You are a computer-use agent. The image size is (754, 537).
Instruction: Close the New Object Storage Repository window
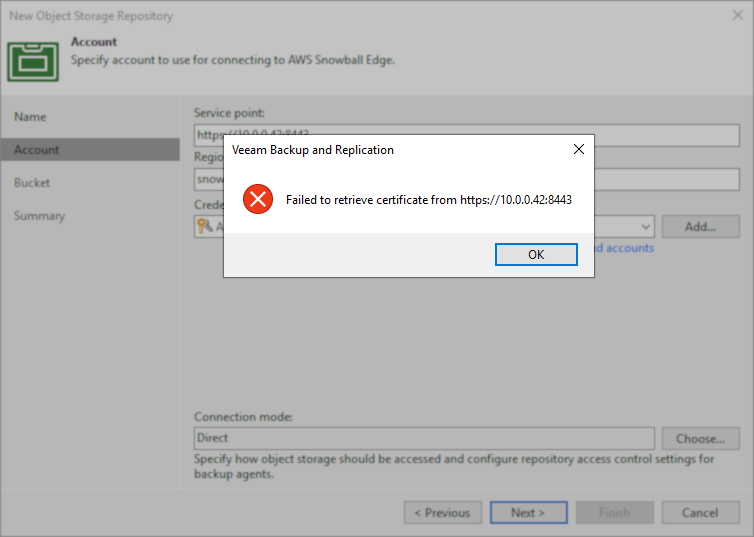click(738, 15)
